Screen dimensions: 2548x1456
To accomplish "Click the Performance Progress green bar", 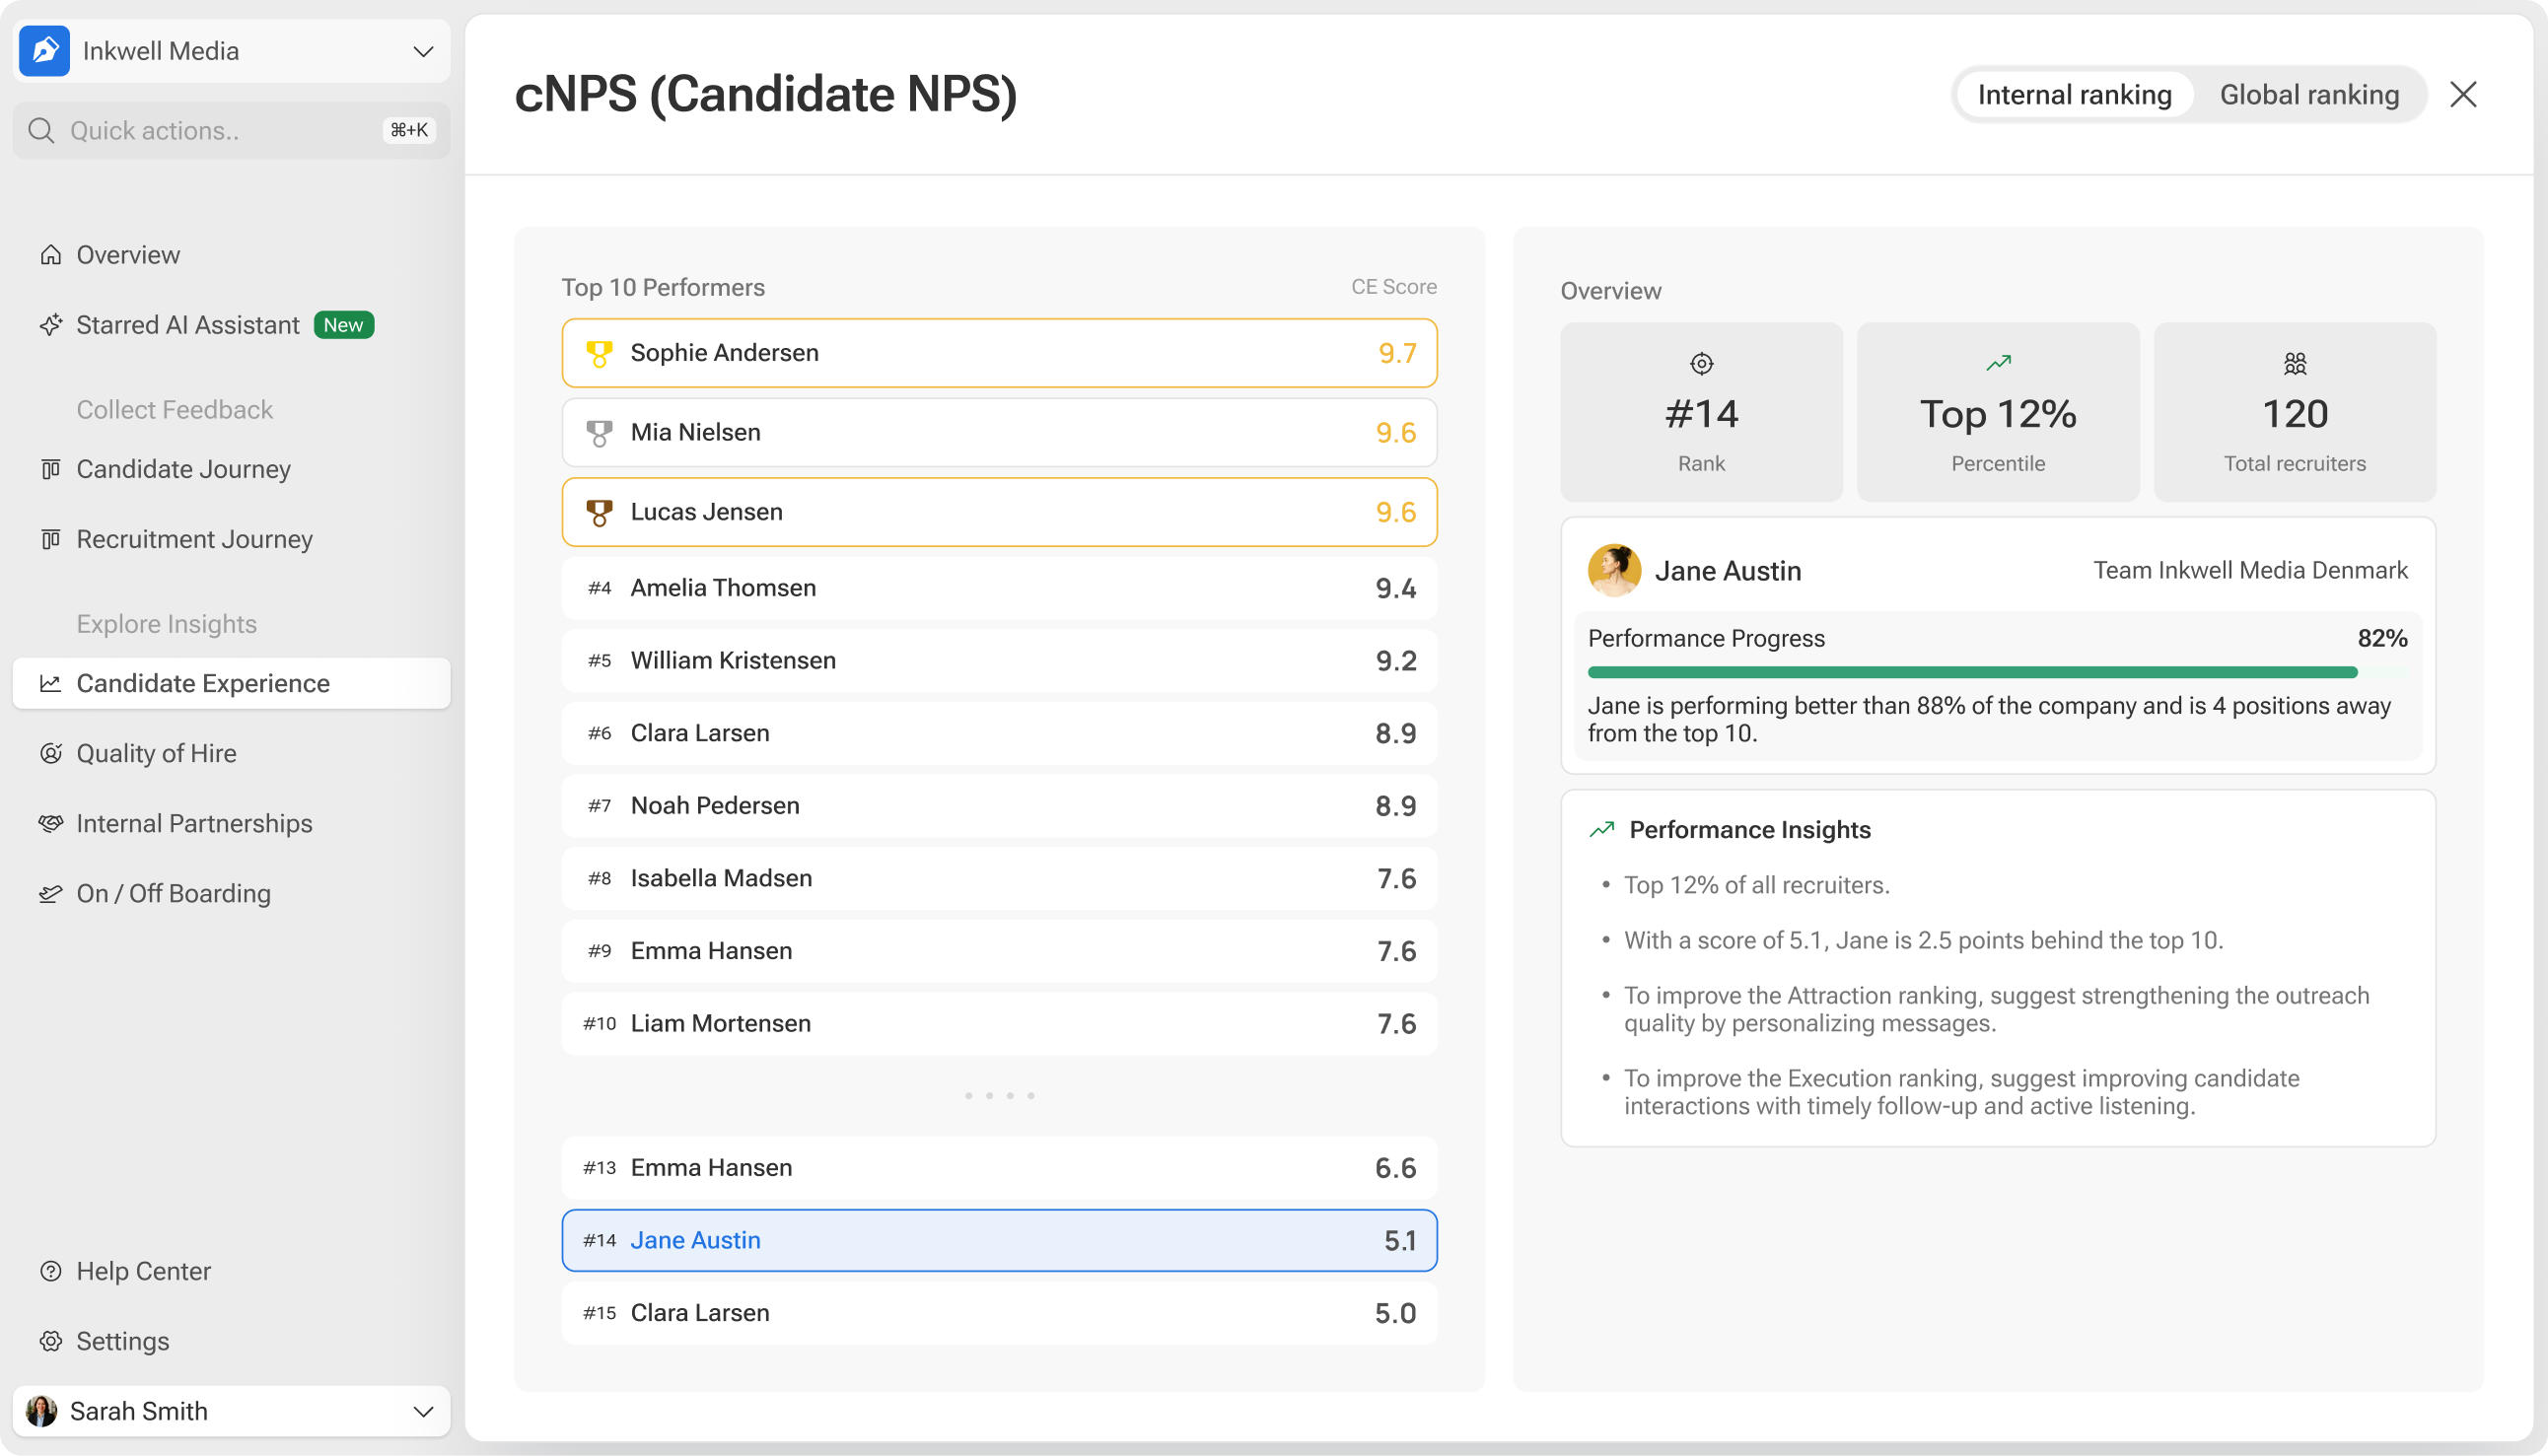I will 1970,672.
